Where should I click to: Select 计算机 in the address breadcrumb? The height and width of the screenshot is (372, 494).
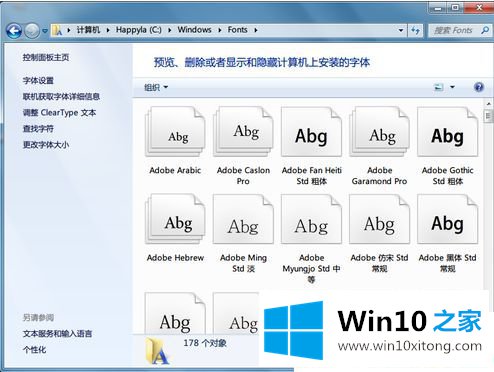pyautogui.click(x=88, y=30)
